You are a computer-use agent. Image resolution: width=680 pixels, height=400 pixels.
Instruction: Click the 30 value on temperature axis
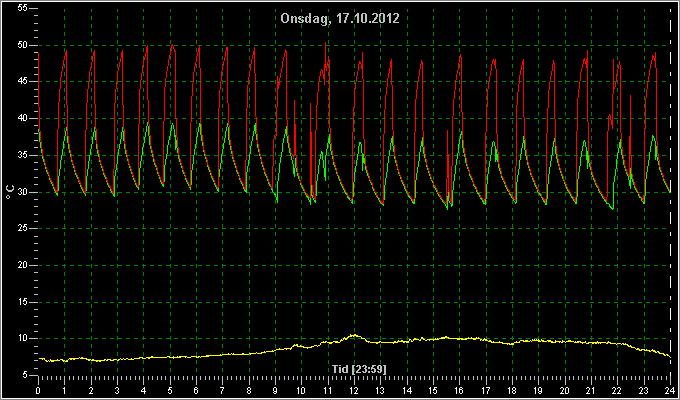coord(23,192)
